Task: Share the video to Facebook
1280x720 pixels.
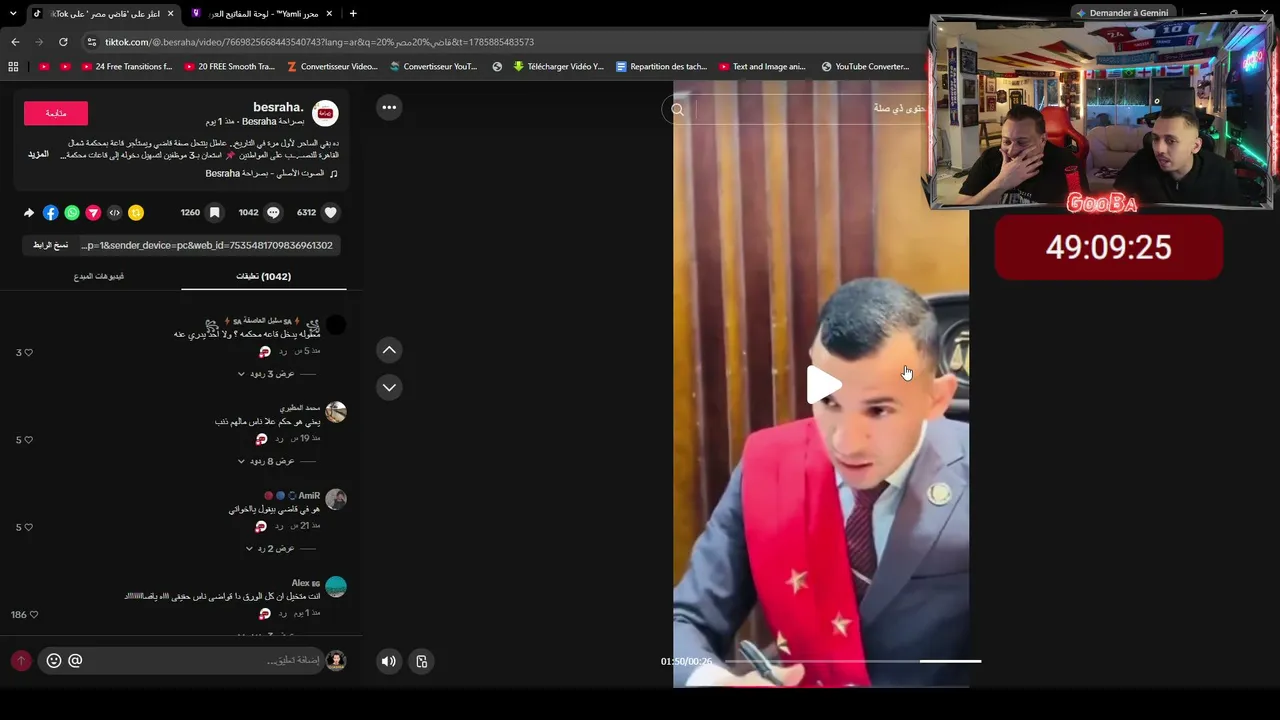Action: pyautogui.click(x=51, y=213)
